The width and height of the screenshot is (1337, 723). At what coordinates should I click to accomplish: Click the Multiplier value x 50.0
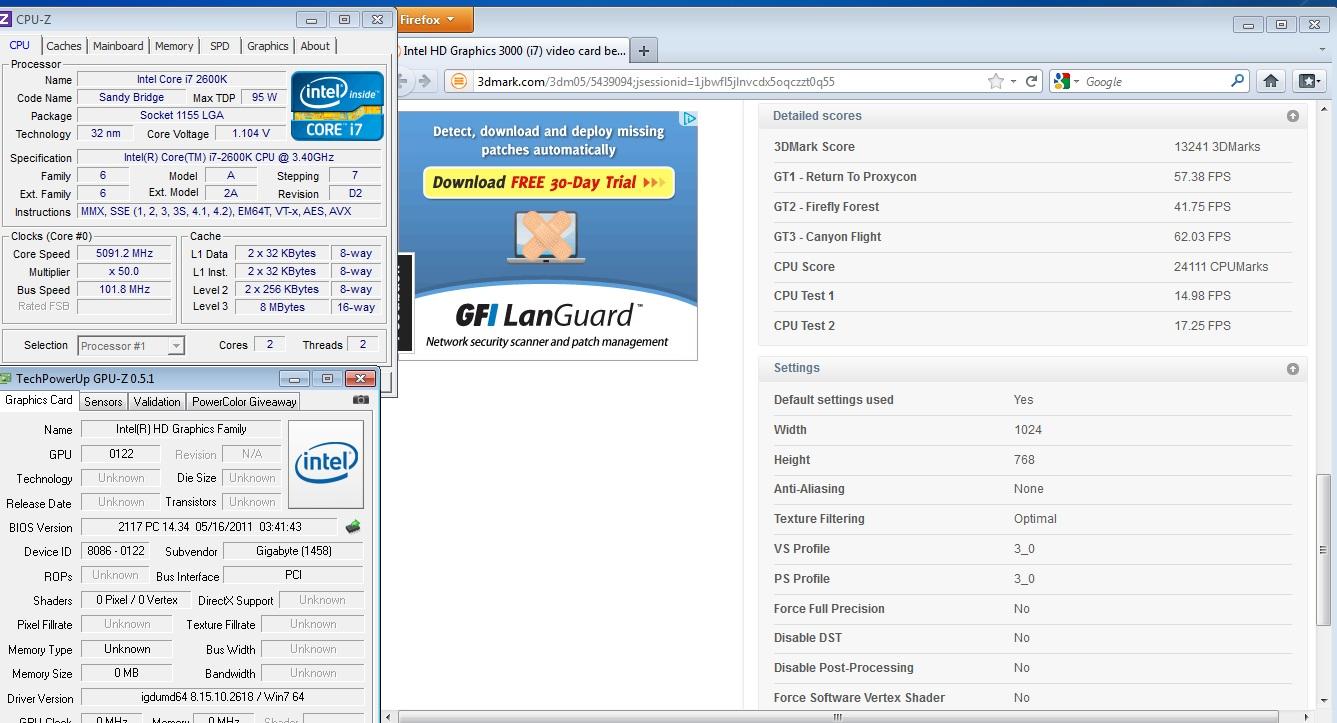(x=125, y=272)
